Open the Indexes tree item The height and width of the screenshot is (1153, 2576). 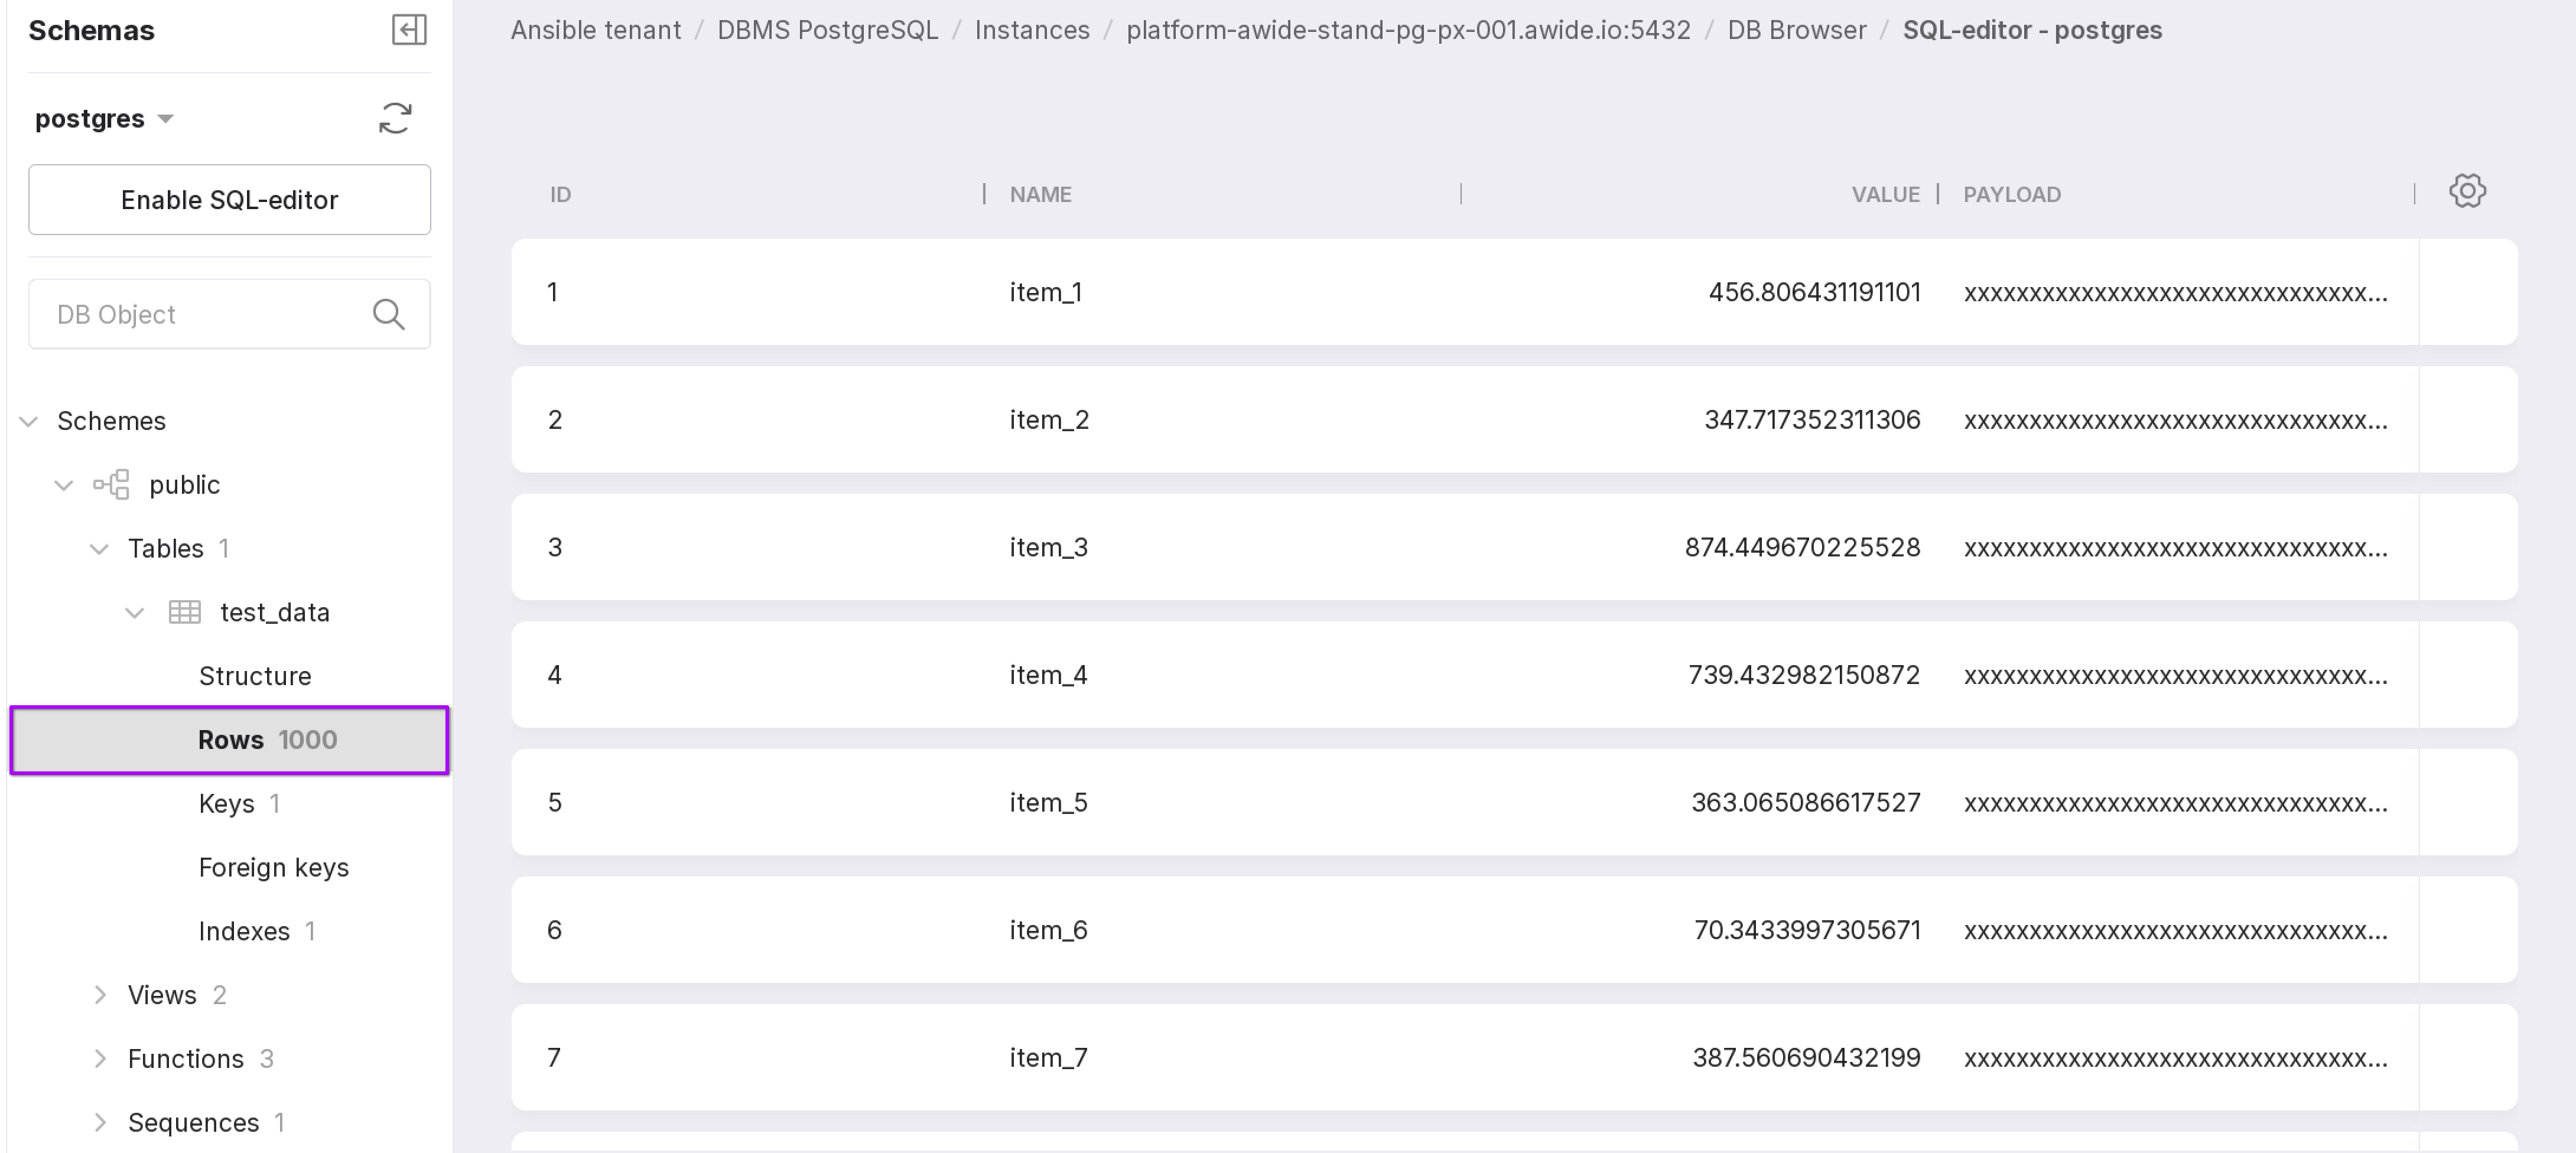(x=243, y=931)
